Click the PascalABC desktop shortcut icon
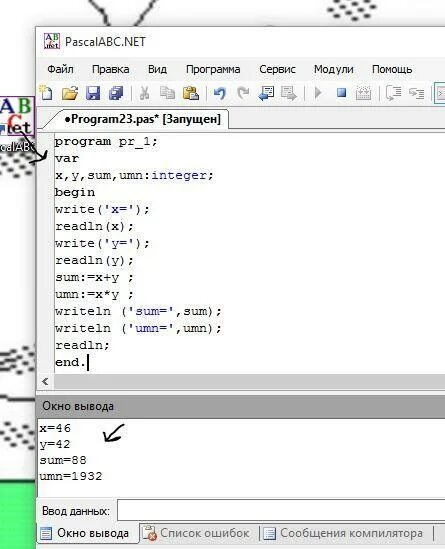Screen dimensions: 445x549 [17, 117]
